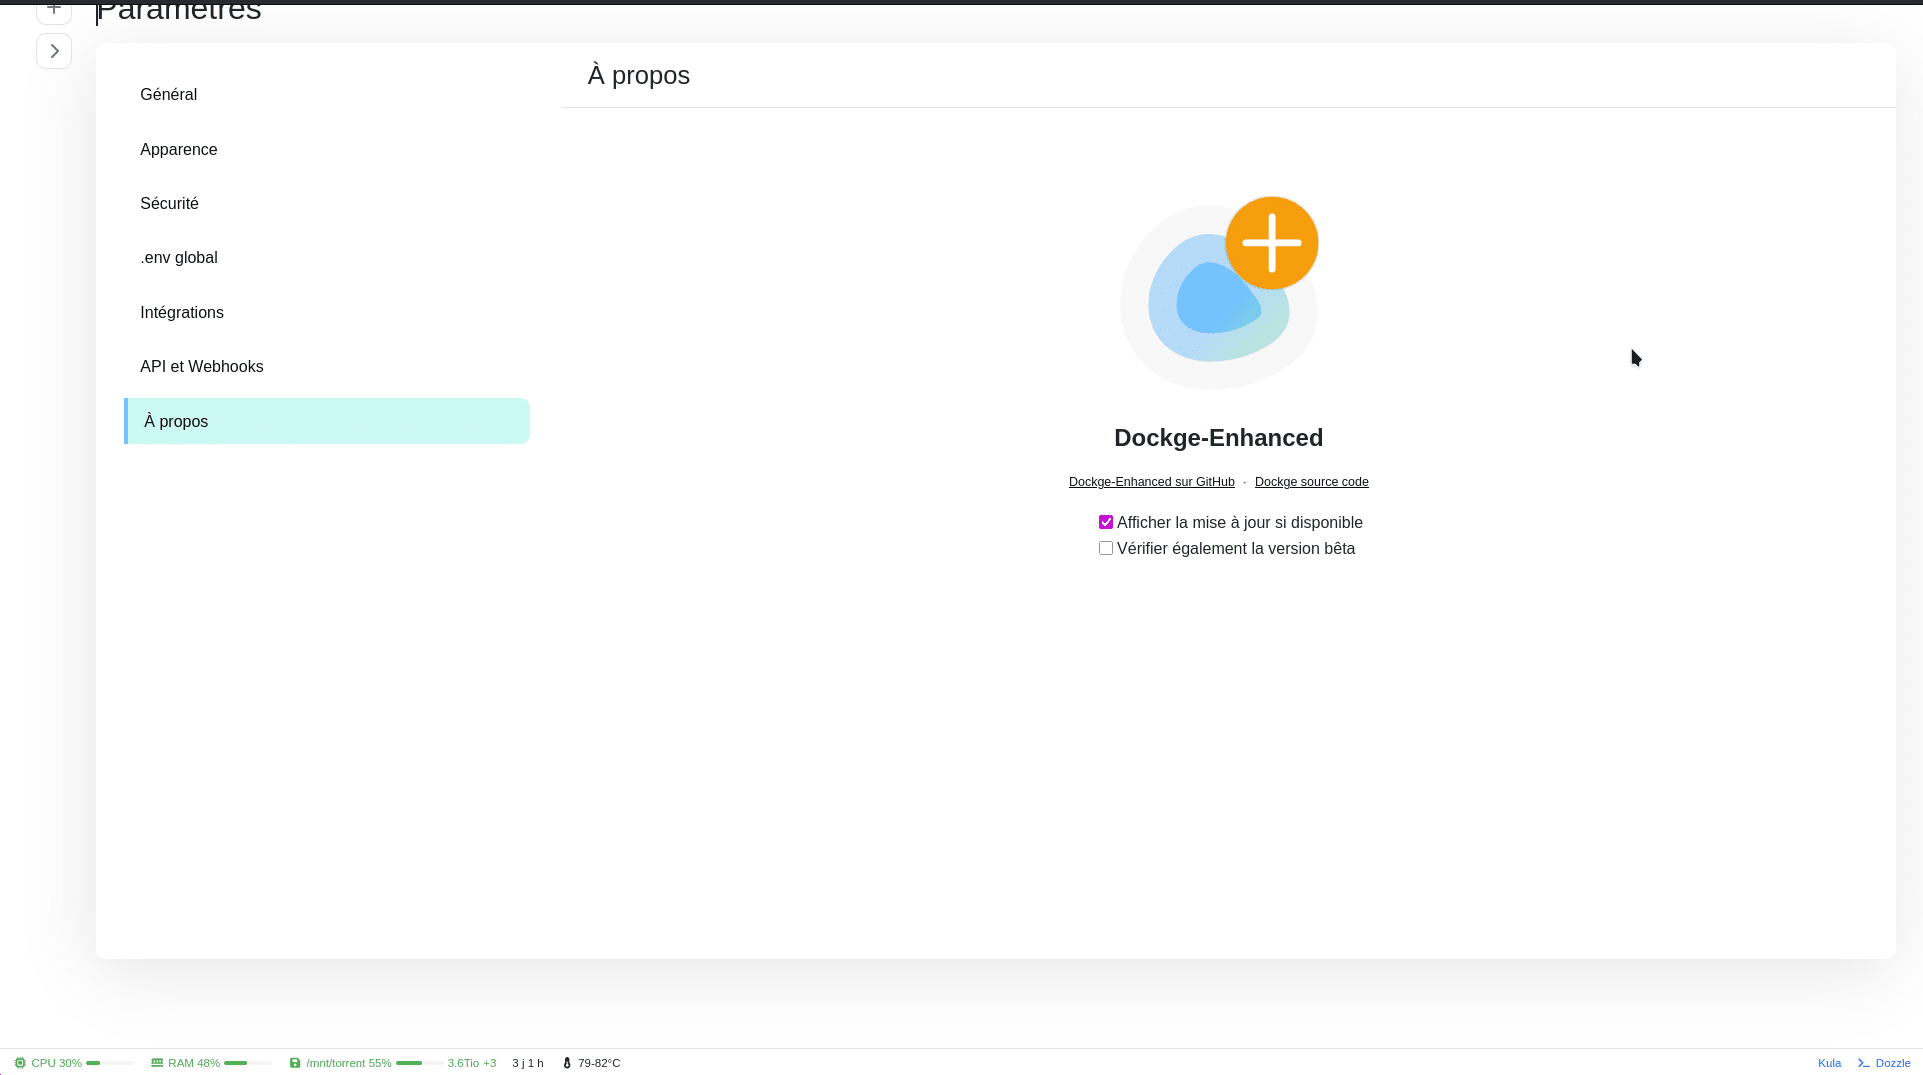Click the CPU chip icon in status bar
The image size is (1923, 1075).
[x=20, y=1063]
